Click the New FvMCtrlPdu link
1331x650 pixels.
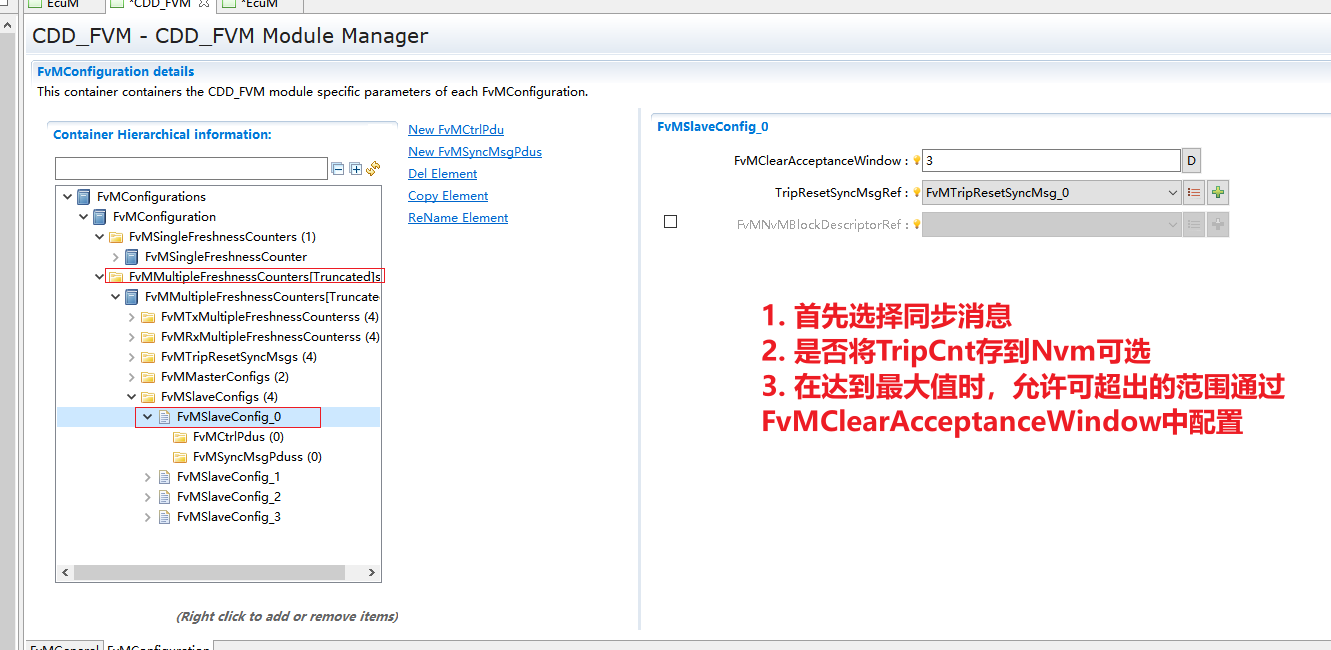tap(455, 130)
